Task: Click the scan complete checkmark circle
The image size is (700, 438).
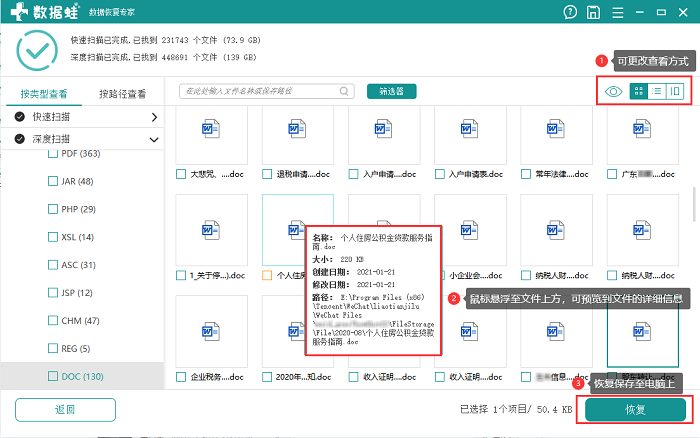Action: point(37,50)
